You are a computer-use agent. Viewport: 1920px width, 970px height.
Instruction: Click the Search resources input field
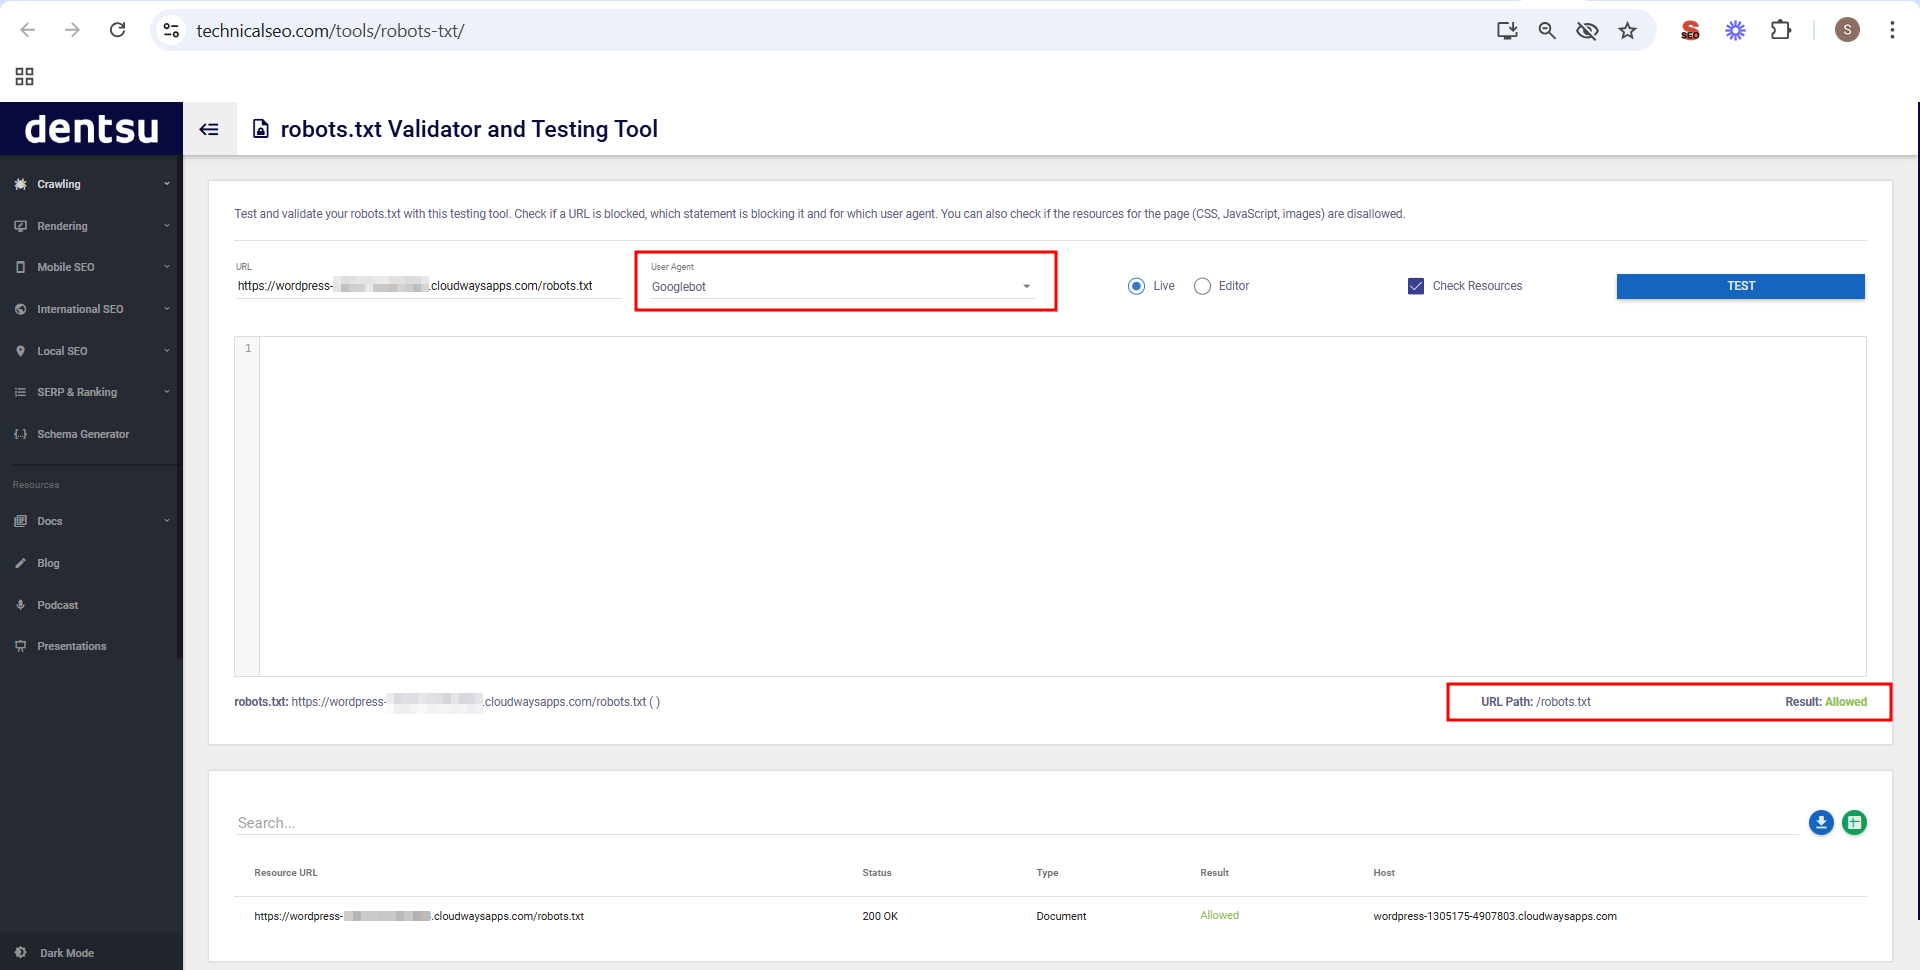tap(1015, 823)
